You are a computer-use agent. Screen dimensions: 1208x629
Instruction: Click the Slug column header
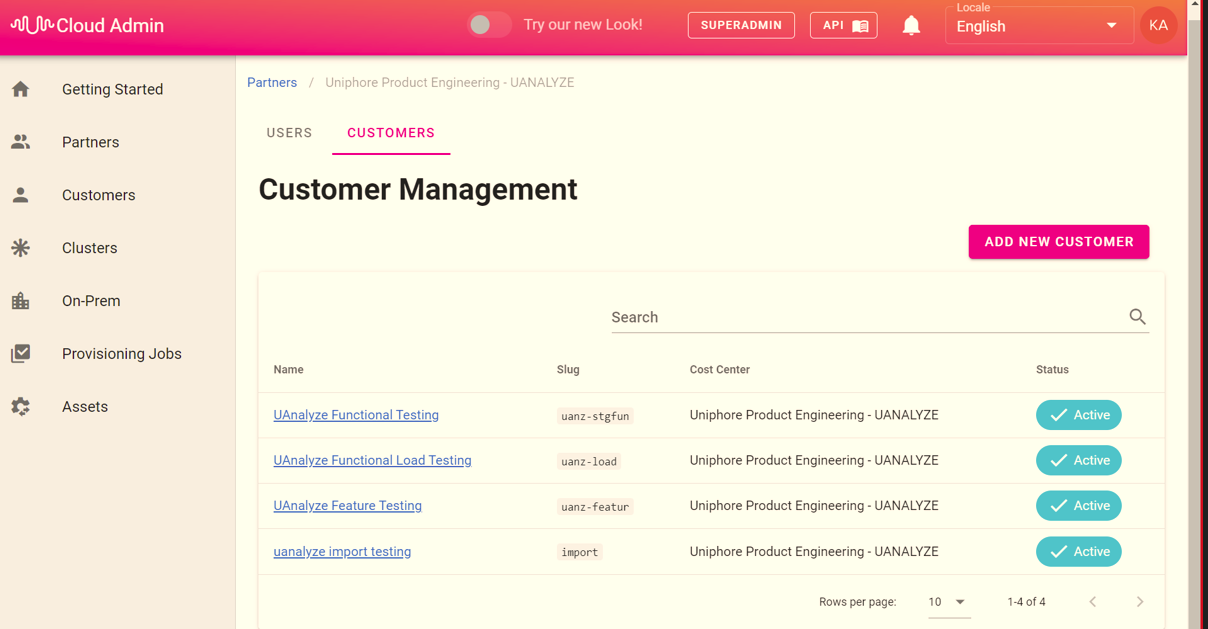(x=568, y=369)
